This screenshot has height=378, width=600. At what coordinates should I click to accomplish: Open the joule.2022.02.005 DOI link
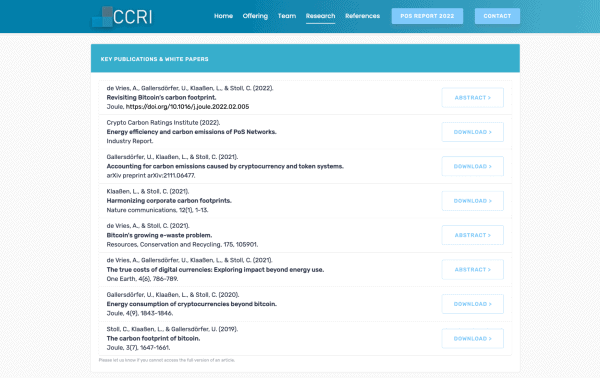[x=188, y=107]
